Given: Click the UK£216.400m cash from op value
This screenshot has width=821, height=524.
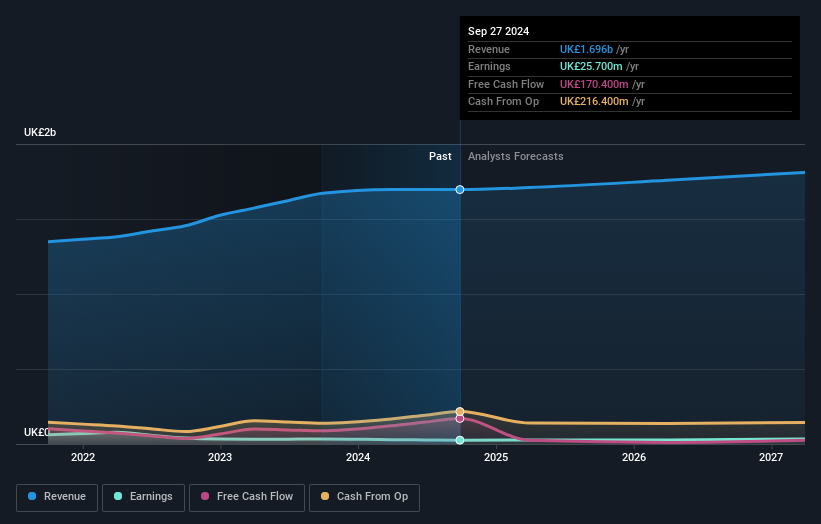Looking at the screenshot, I should [594, 102].
